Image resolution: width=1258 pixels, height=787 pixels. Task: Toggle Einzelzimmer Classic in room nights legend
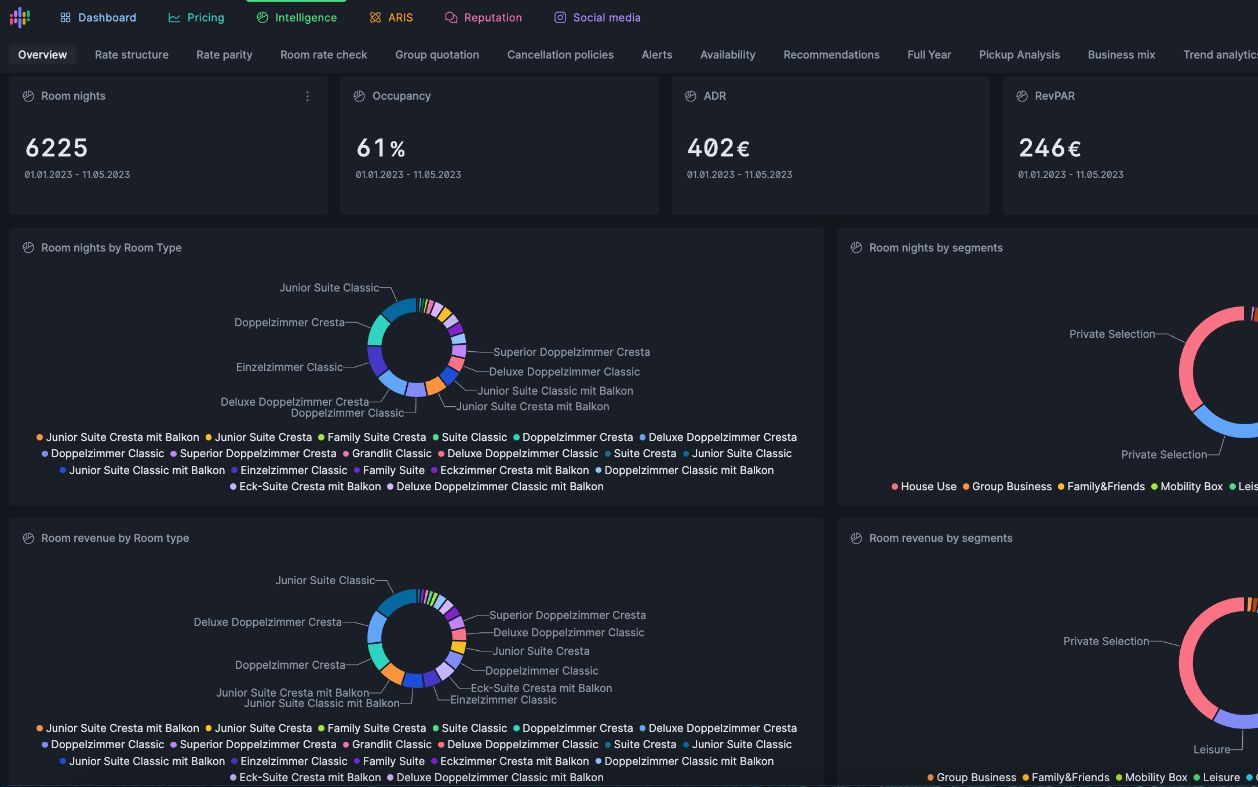[289, 470]
